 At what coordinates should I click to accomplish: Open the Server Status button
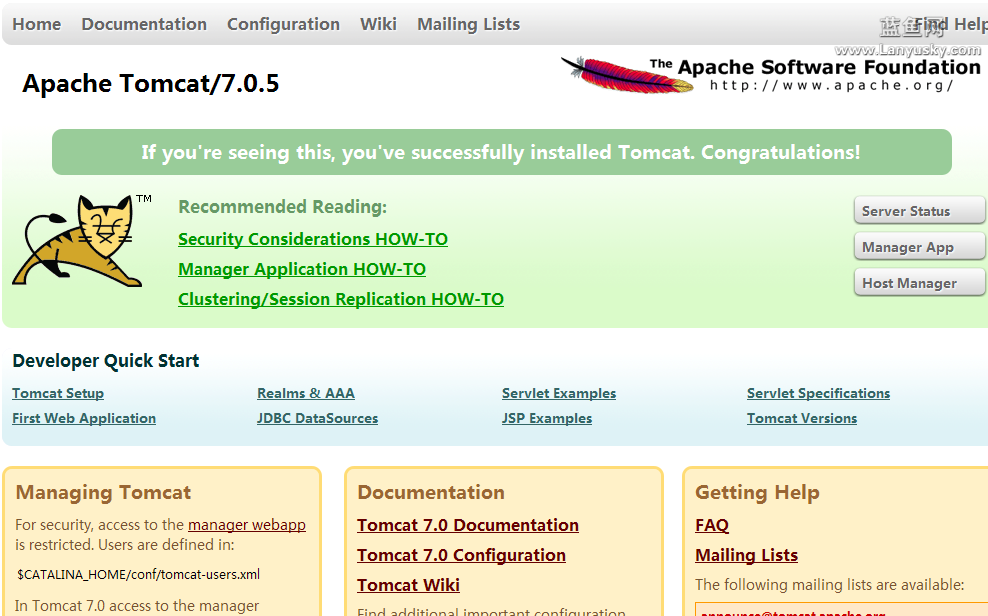pos(919,210)
